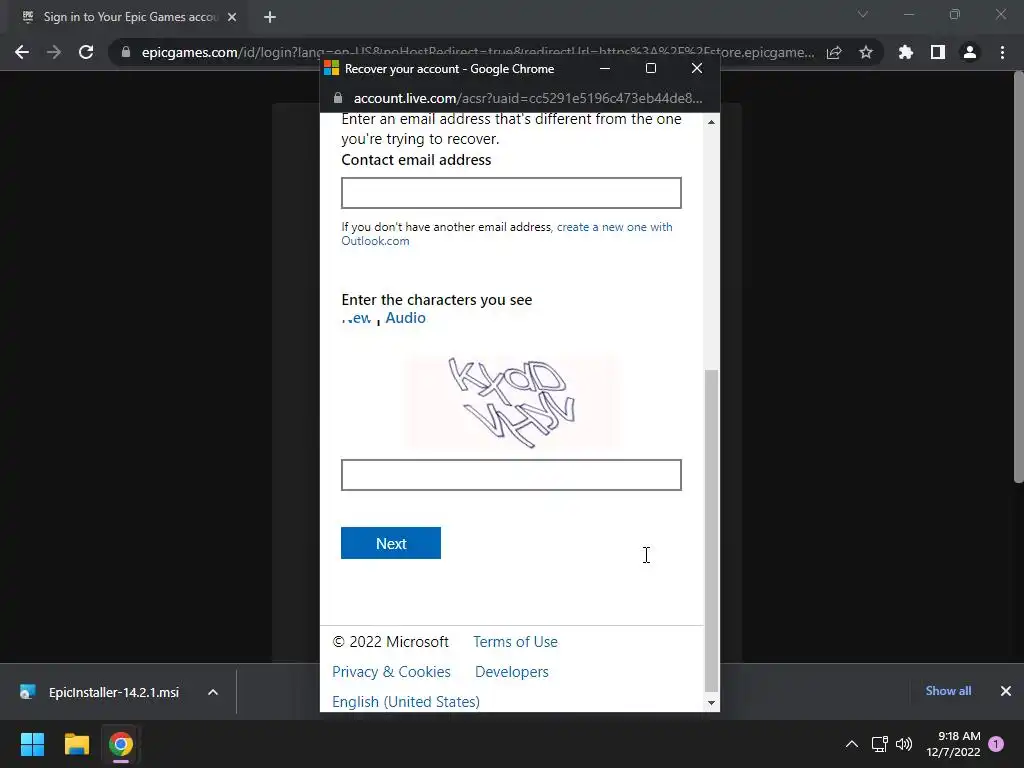Viewport: 1024px width, 768px height.
Task: Go back using the Chrome back arrow
Action: (x=22, y=52)
